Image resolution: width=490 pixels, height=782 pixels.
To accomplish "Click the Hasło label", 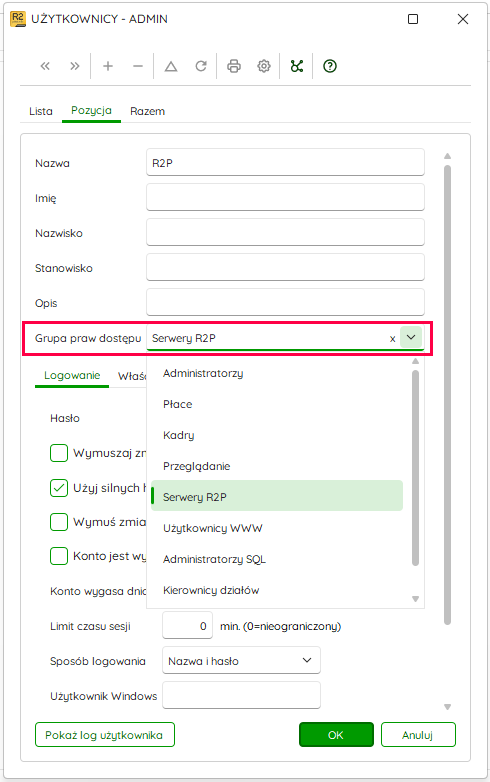I will click(x=65, y=418).
